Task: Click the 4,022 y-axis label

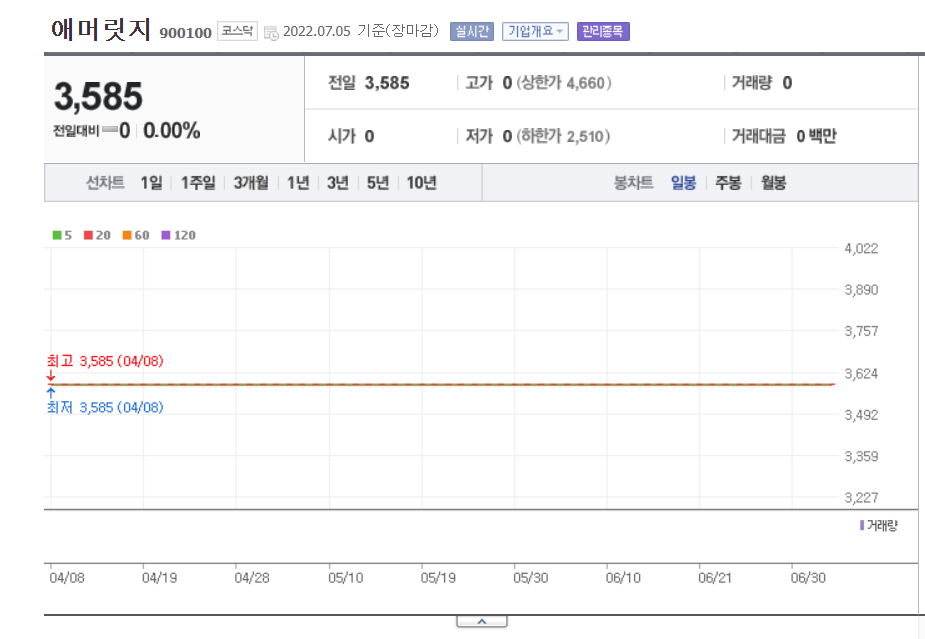Action: click(861, 248)
